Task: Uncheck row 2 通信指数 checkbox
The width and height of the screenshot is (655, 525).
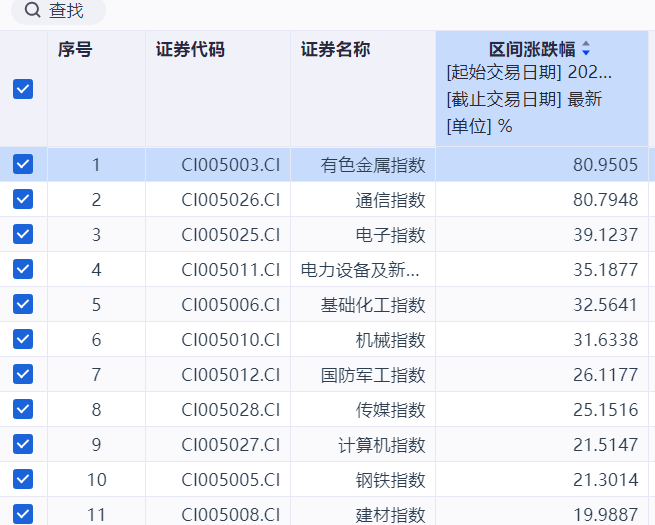Action: pyautogui.click(x=23, y=199)
